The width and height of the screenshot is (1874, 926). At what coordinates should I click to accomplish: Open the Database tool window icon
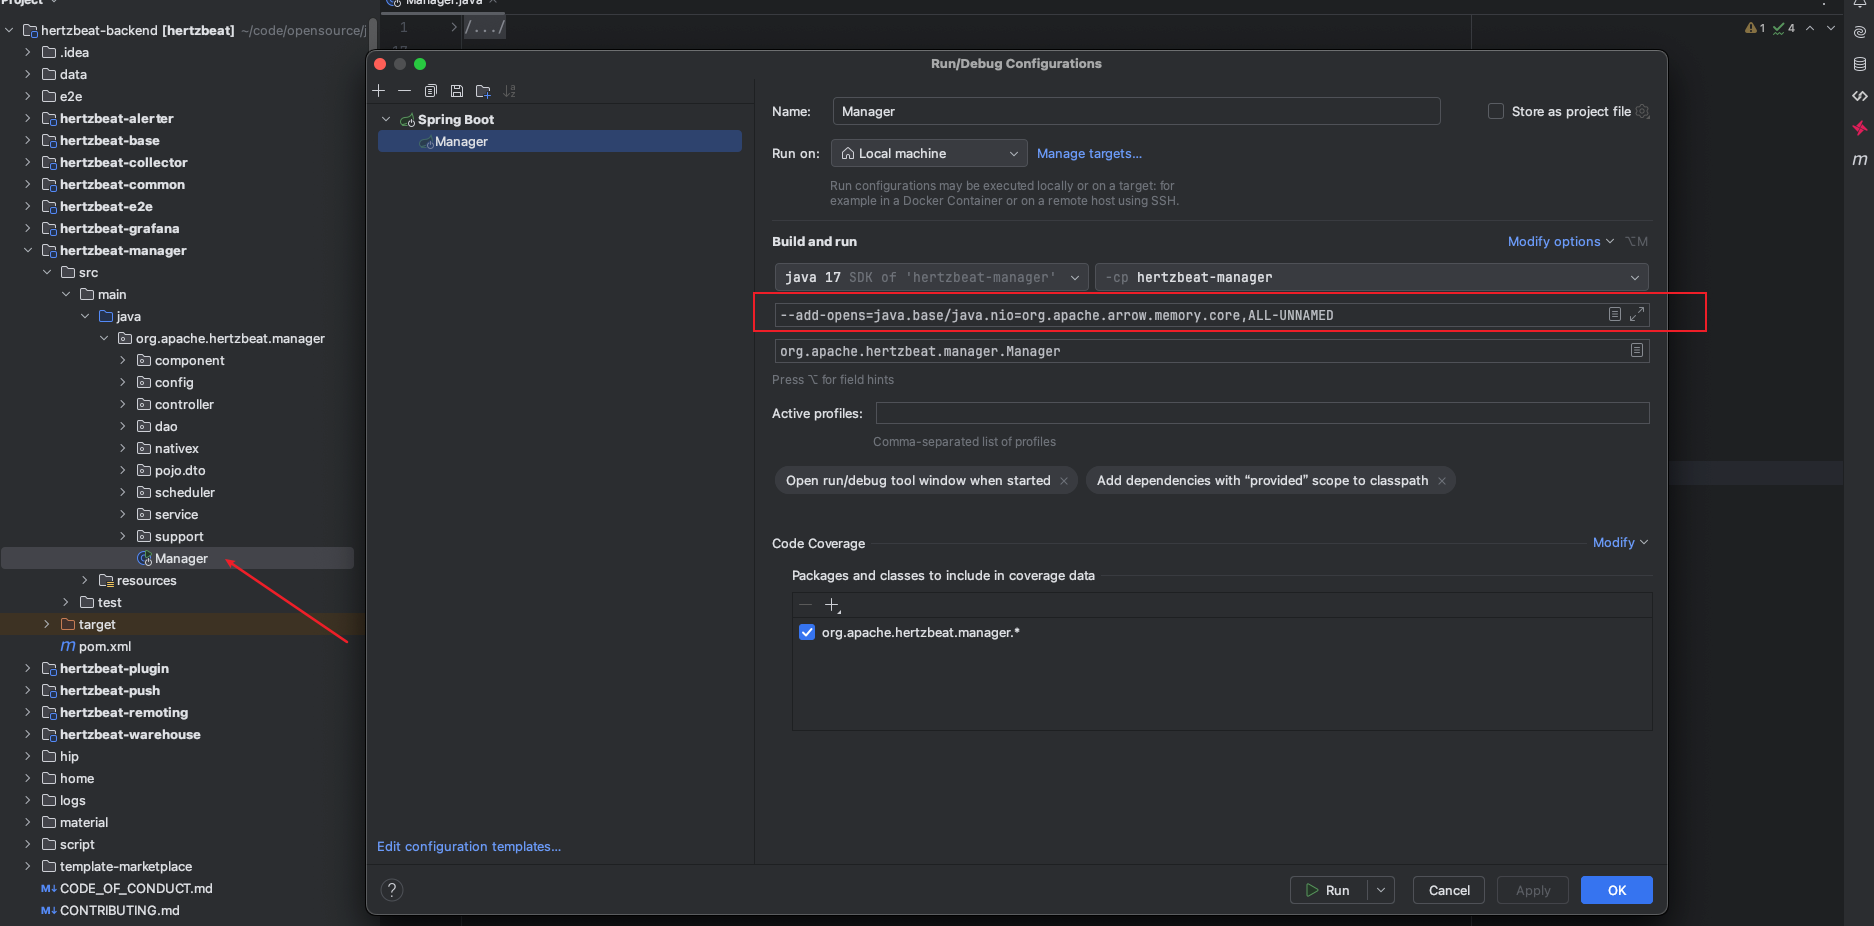[1859, 64]
